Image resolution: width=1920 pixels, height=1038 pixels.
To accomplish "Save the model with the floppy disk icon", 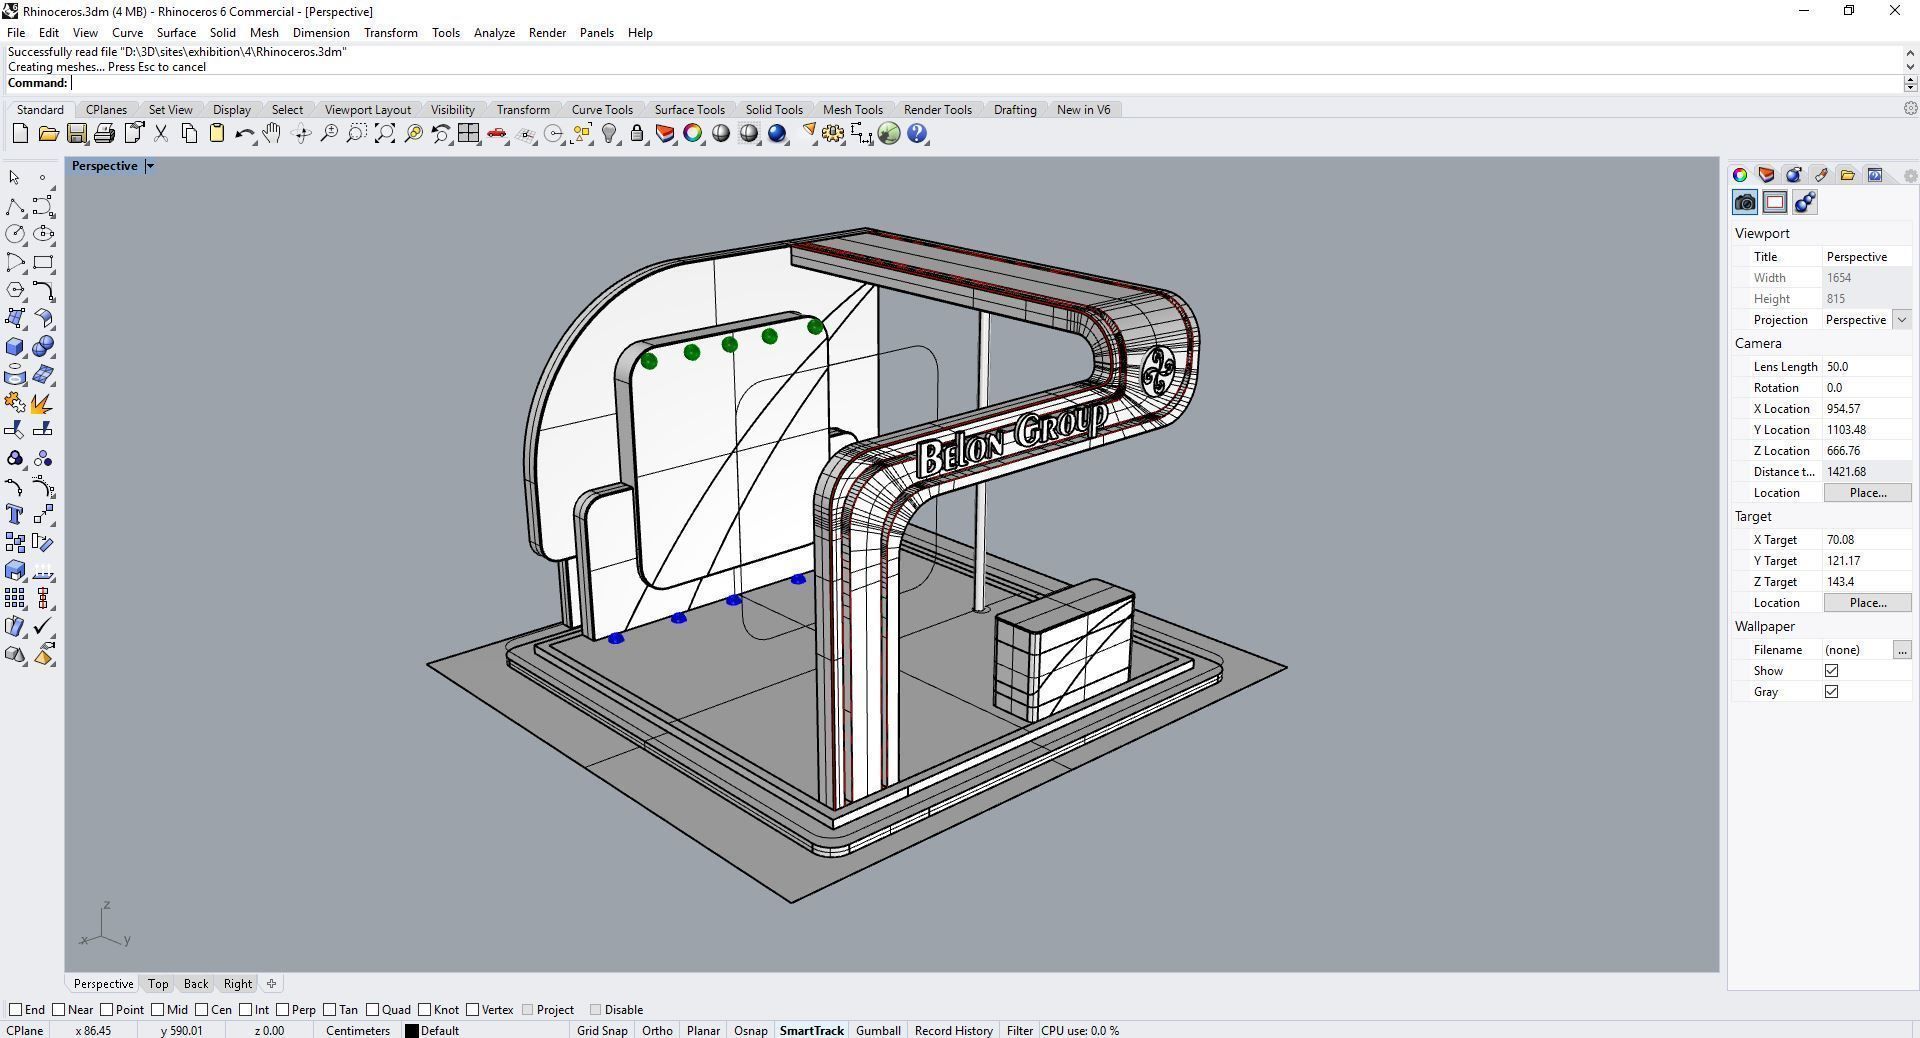I will [76, 134].
